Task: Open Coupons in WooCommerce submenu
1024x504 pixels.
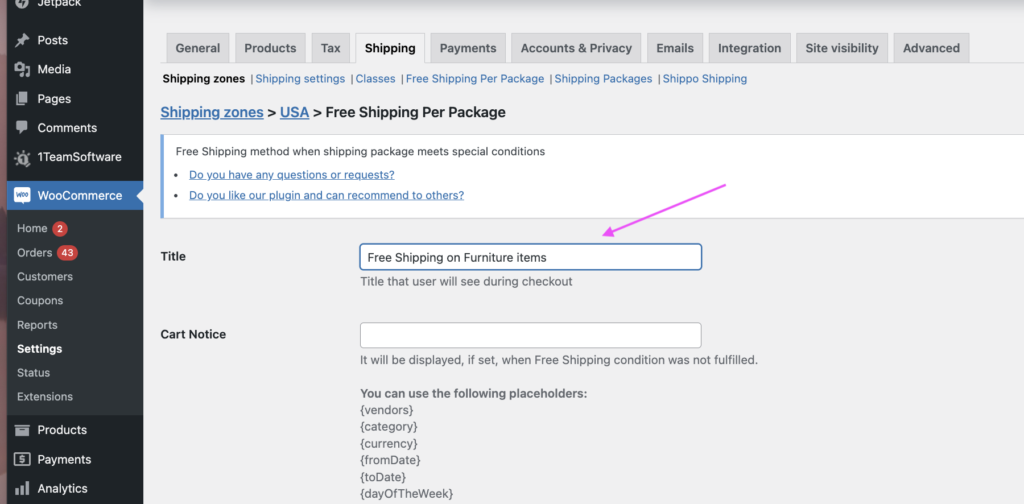Action: pos(40,300)
